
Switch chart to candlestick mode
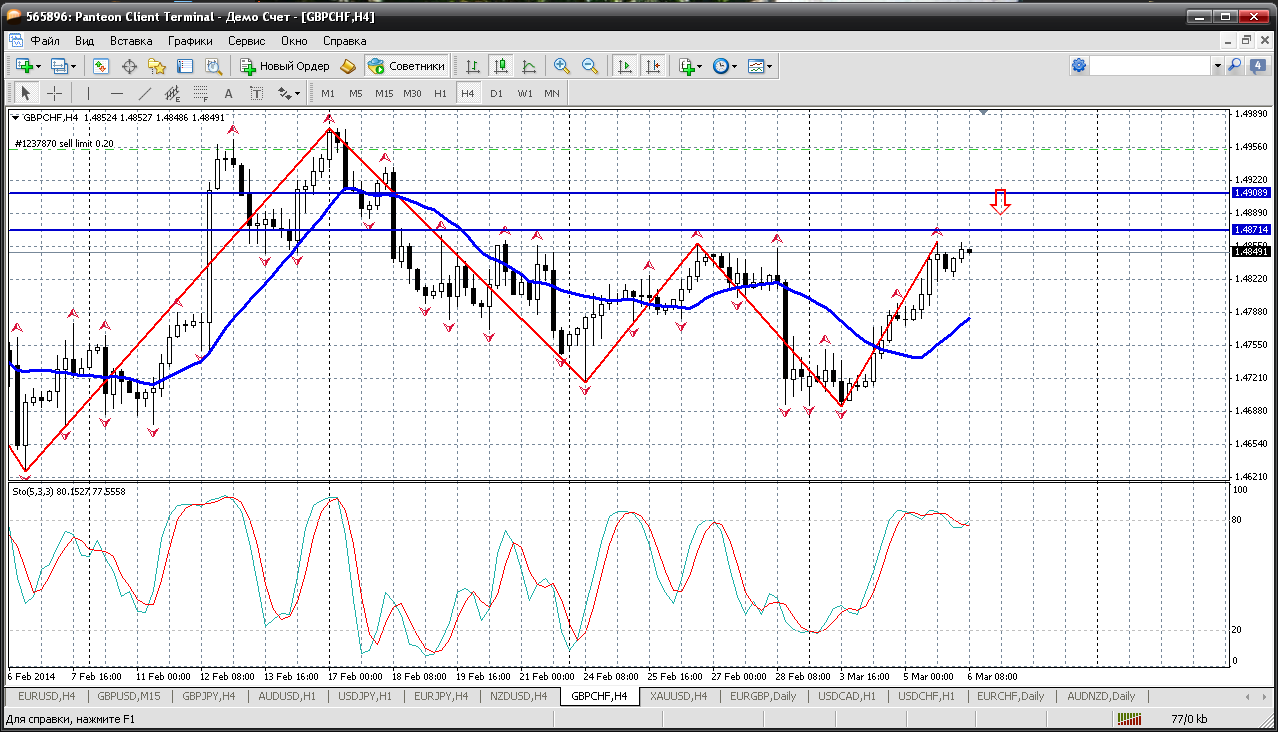[501, 66]
